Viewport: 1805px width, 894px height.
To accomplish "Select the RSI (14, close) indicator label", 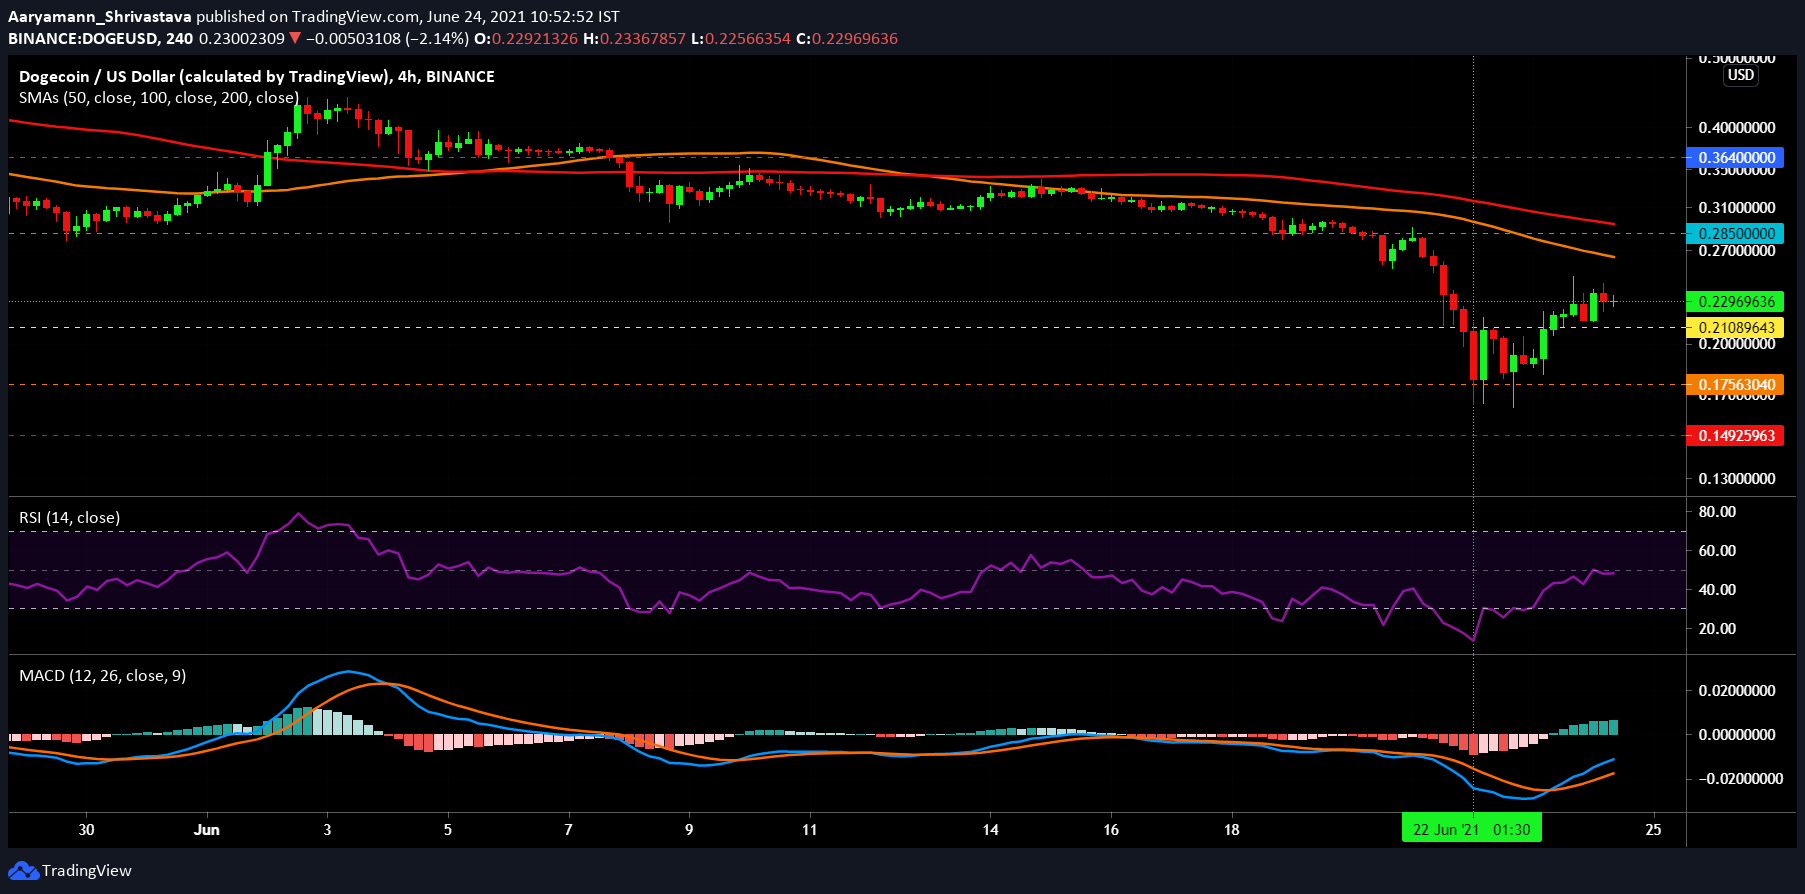I will point(69,518).
